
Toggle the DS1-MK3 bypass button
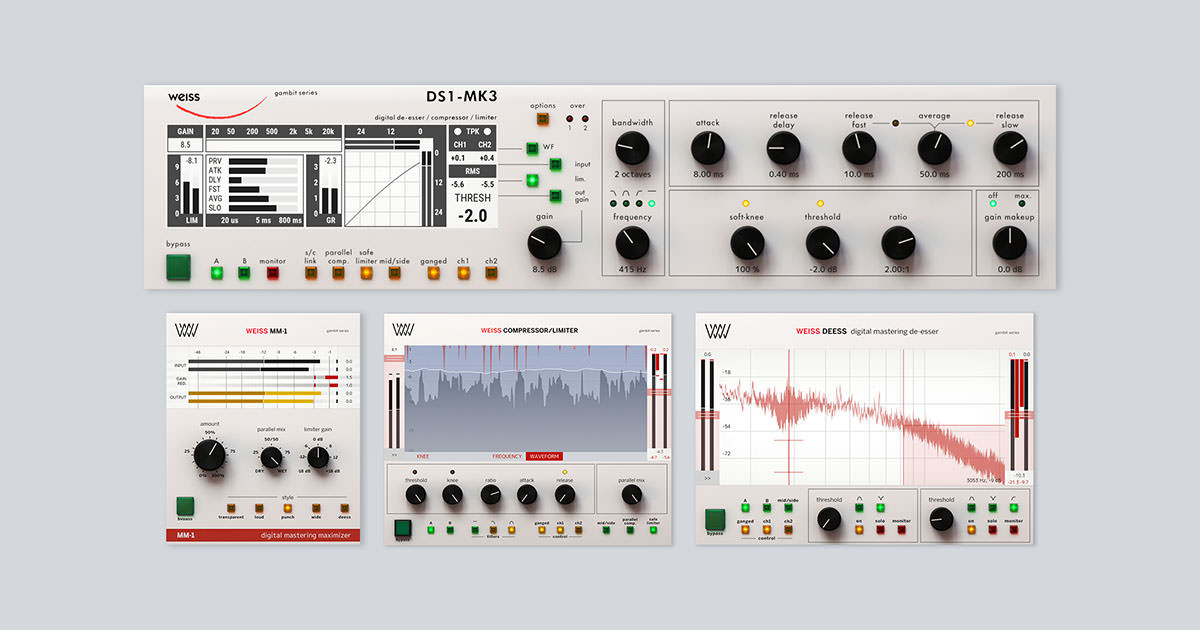coord(178,267)
